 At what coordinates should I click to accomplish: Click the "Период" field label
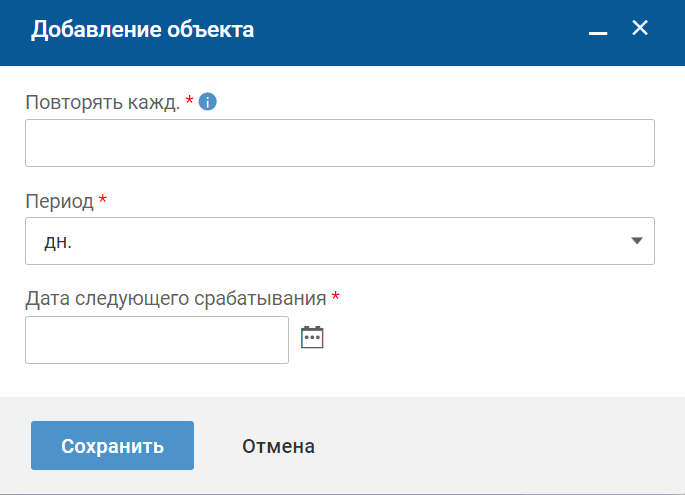(59, 201)
